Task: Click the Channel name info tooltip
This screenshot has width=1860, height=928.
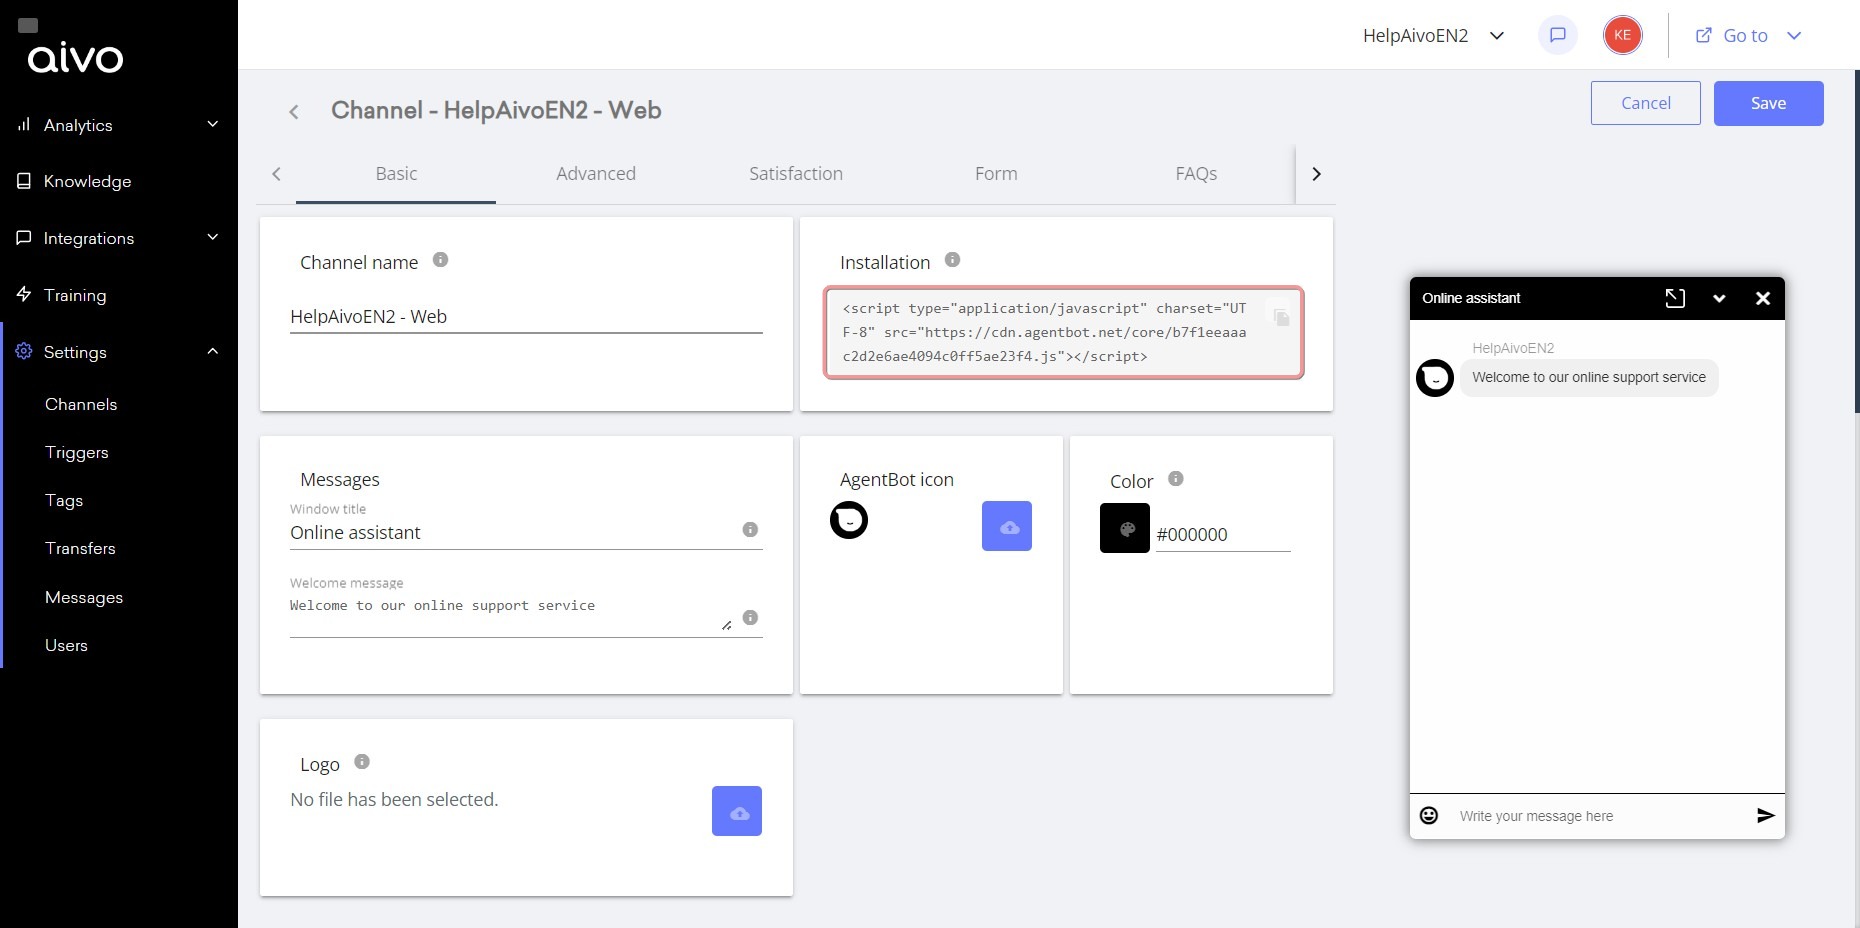Action: click(440, 258)
